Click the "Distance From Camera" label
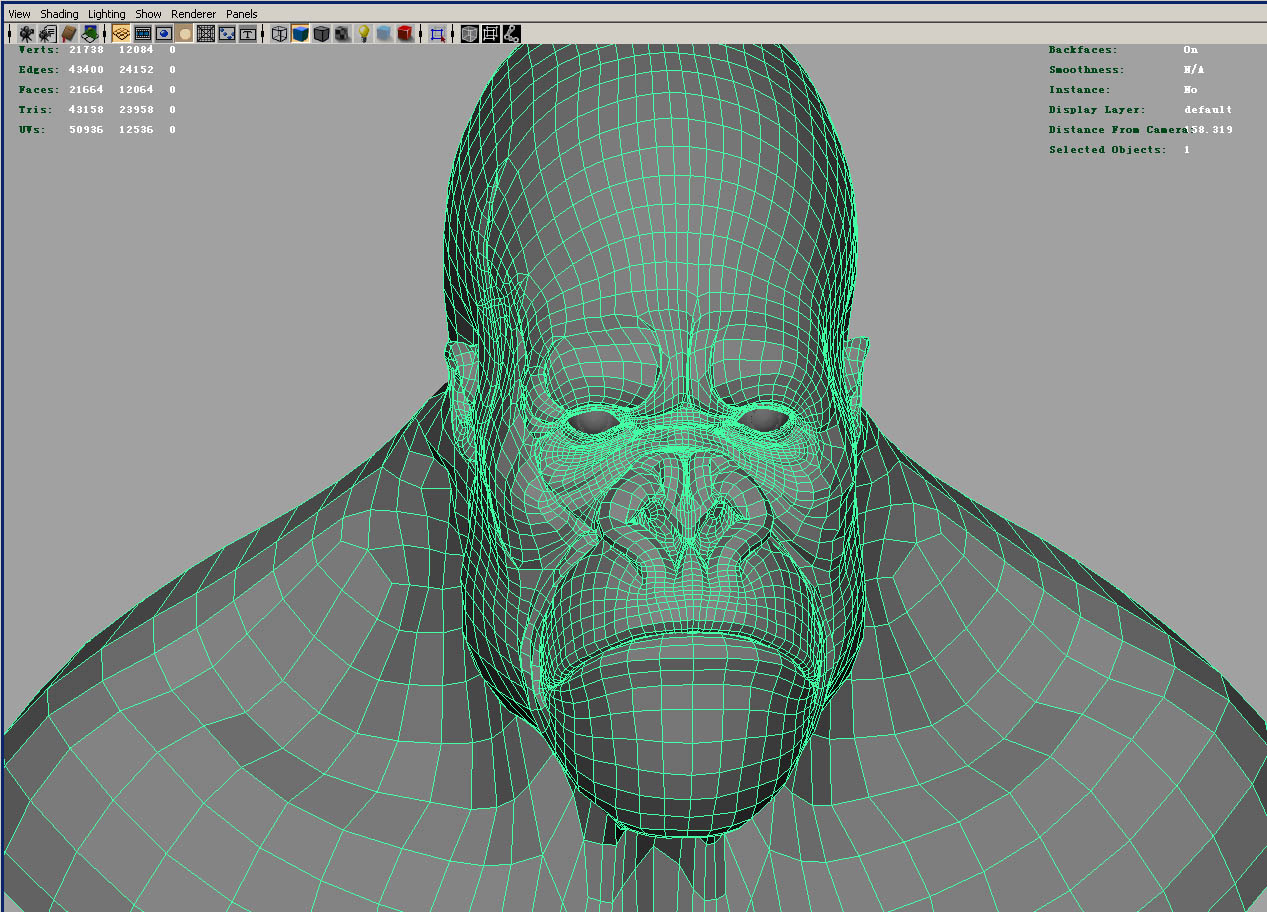This screenshot has width=1267, height=912. [1118, 130]
